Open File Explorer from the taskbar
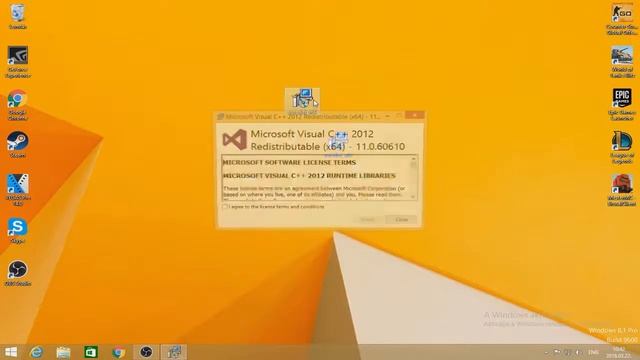 (63, 352)
